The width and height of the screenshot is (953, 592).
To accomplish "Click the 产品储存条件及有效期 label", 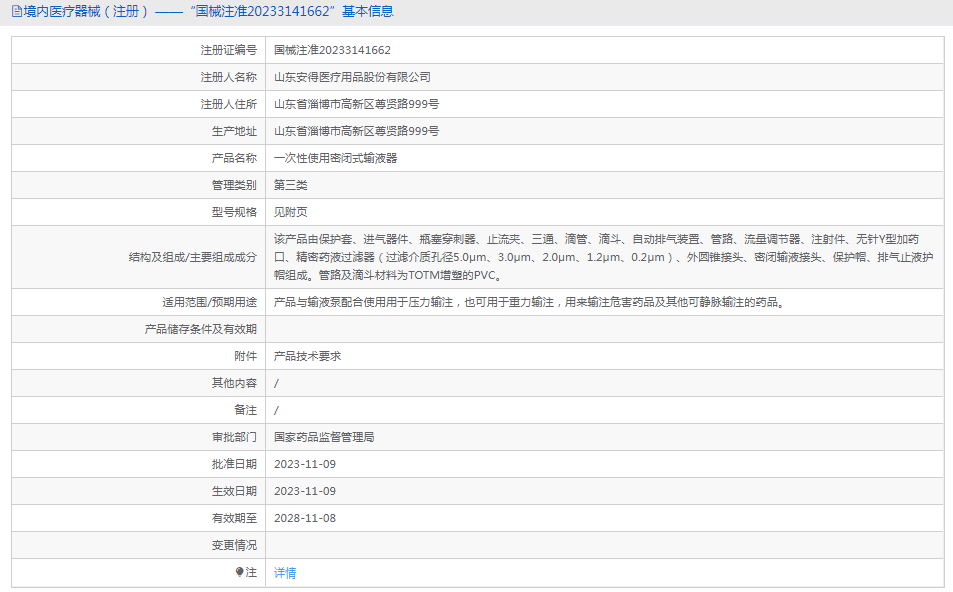I will 201,329.
